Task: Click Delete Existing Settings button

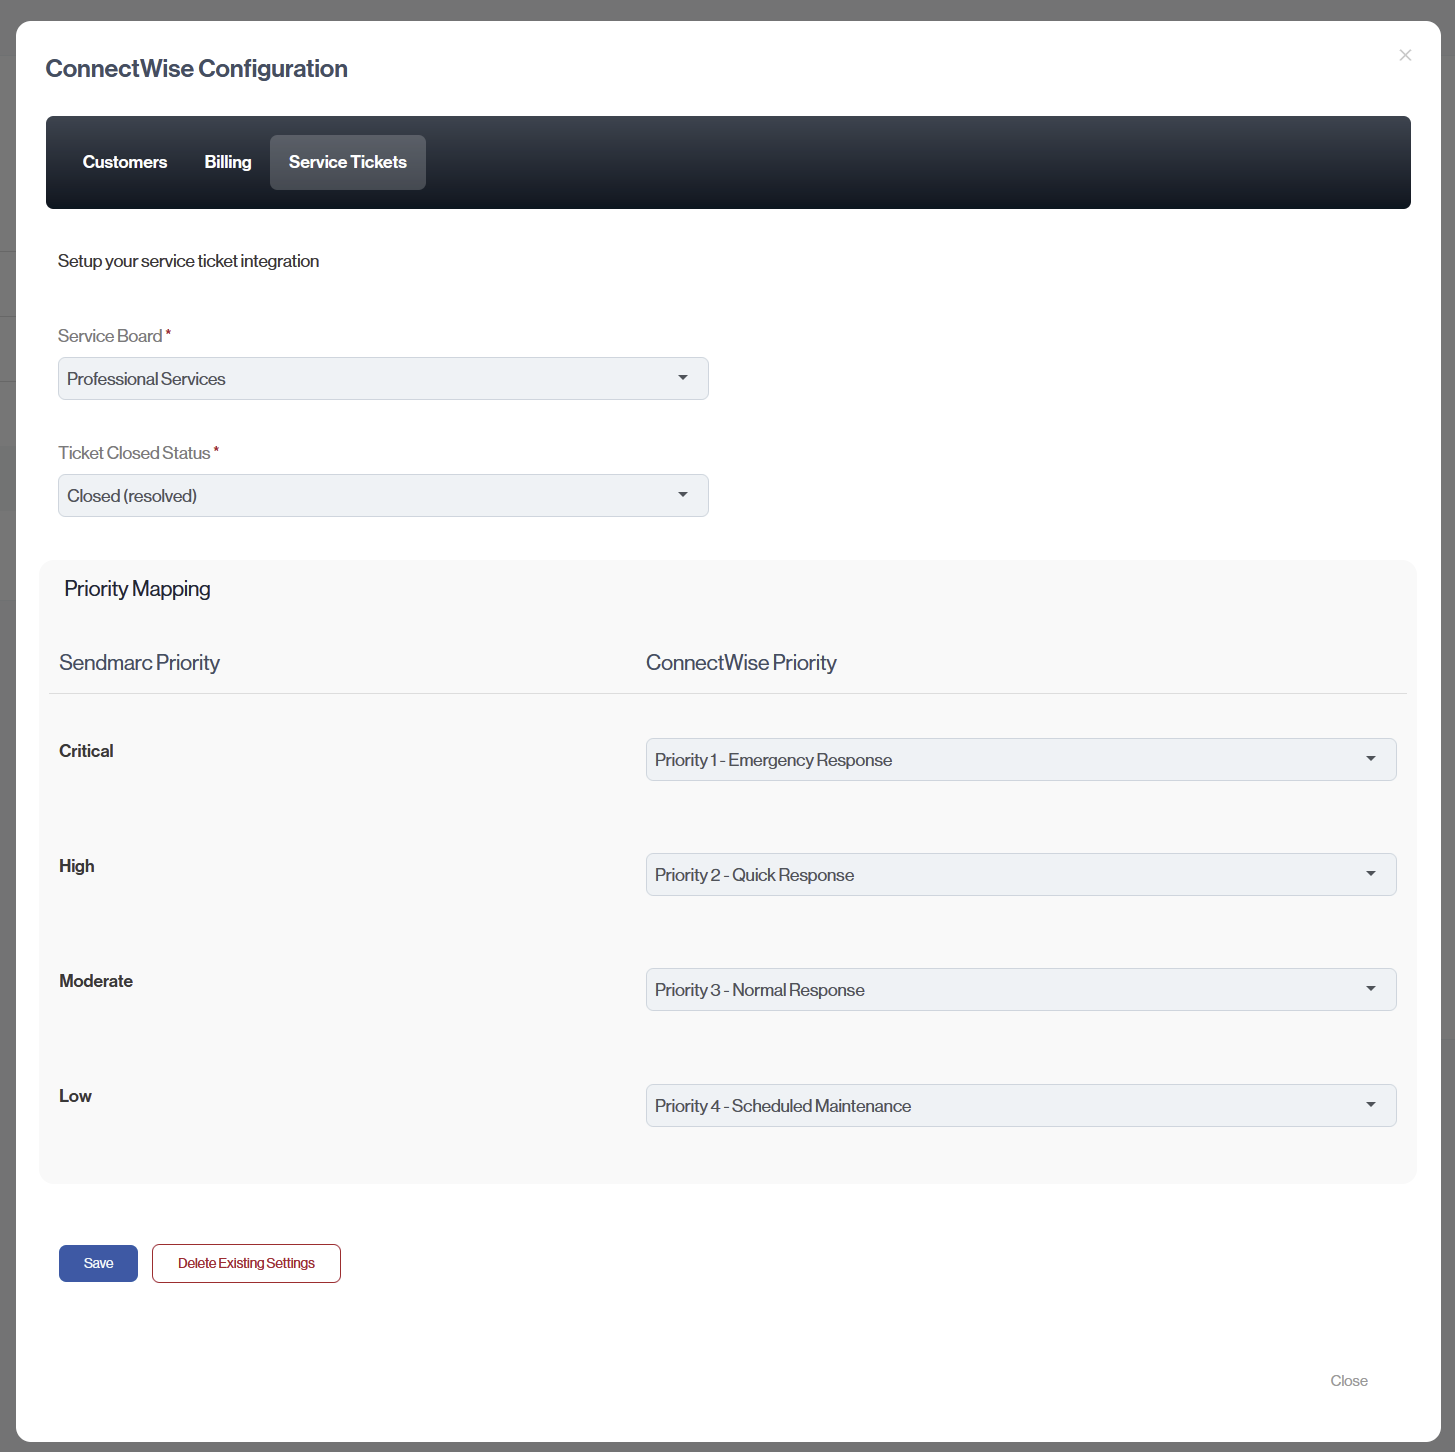Action: (246, 1263)
